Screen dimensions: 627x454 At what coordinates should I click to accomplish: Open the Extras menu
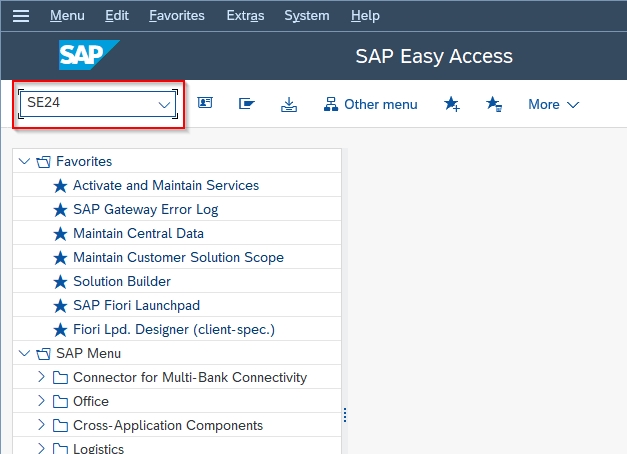245,16
